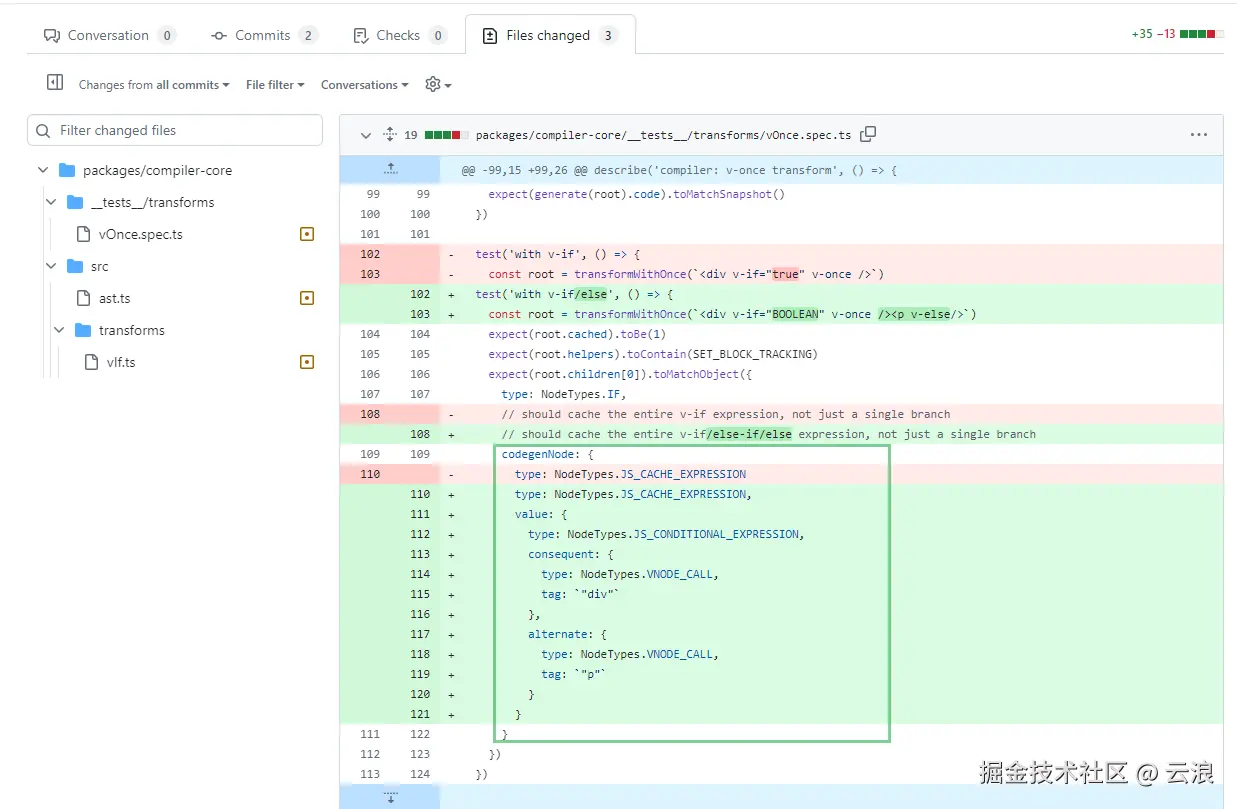Open the file's three-dot options menu
Image resolution: width=1237 pixels, height=809 pixels.
point(1198,135)
